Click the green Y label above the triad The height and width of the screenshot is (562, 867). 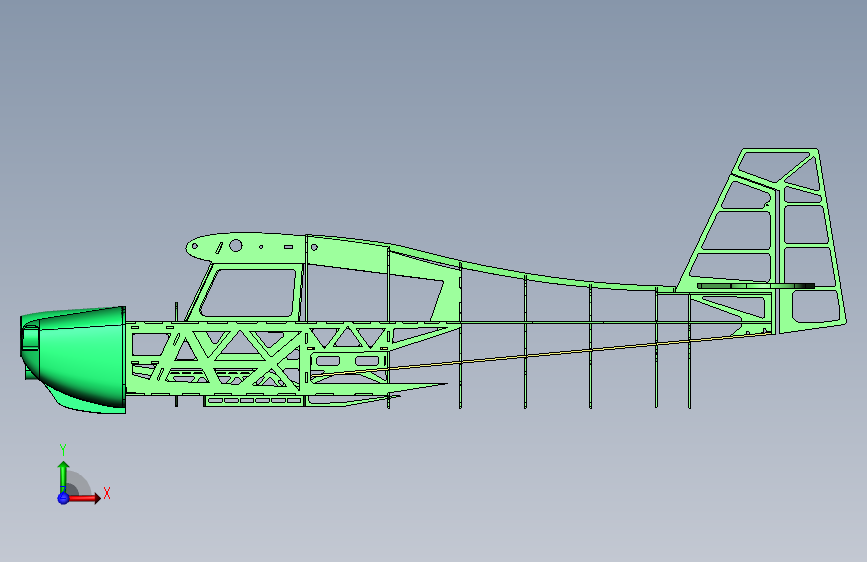(x=63, y=450)
